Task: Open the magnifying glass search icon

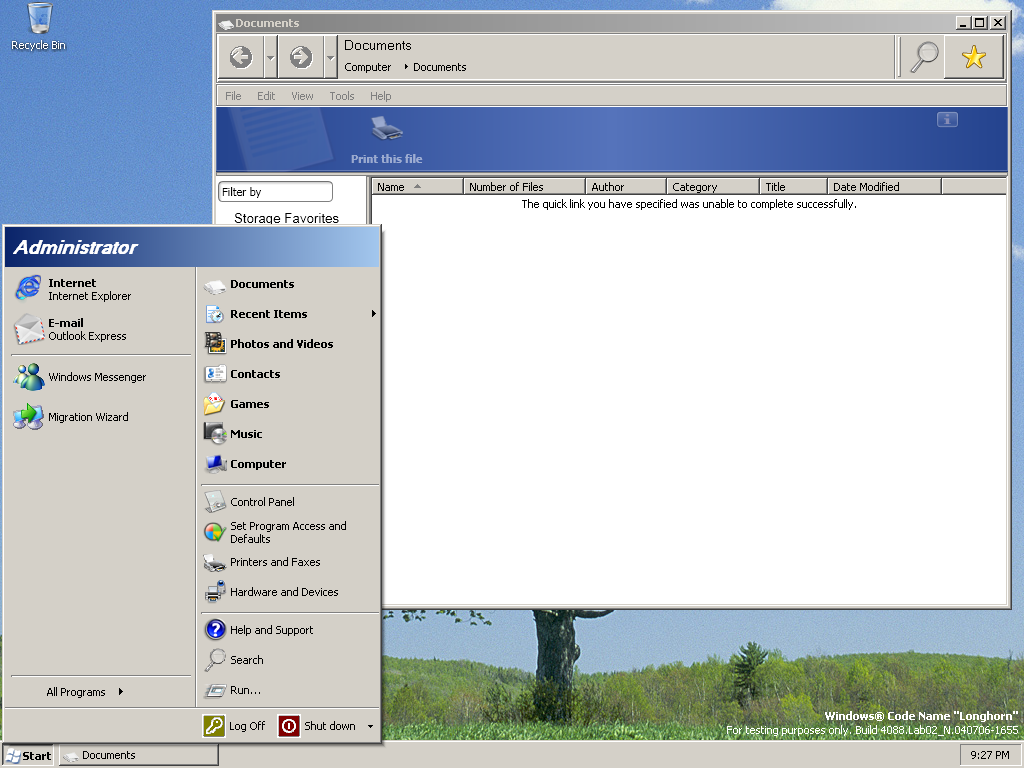Action: pyautogui.click(x=924, y=58)
